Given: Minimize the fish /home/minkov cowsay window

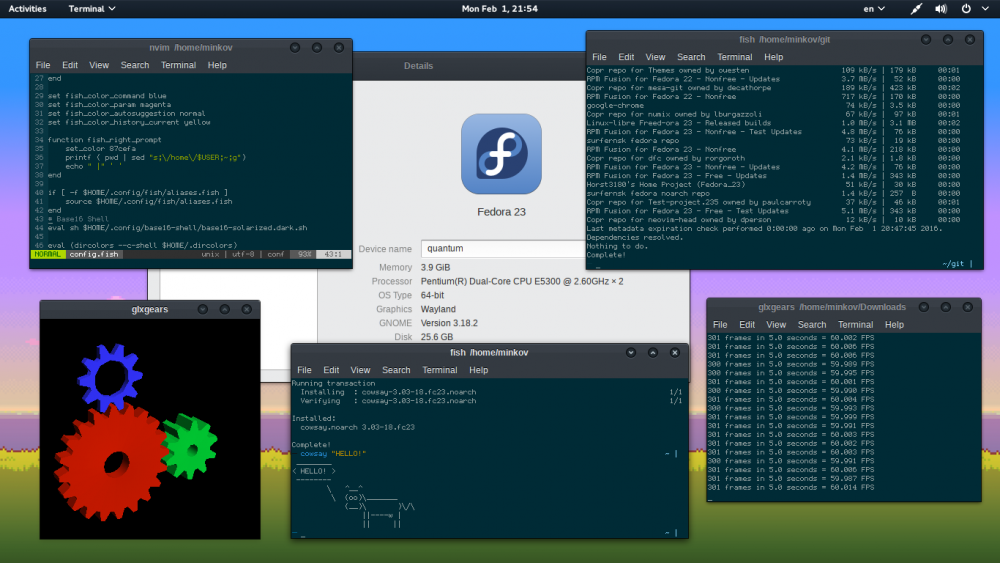Looking at the screenshot, I should pyautogui.click(x=631, y=353).
